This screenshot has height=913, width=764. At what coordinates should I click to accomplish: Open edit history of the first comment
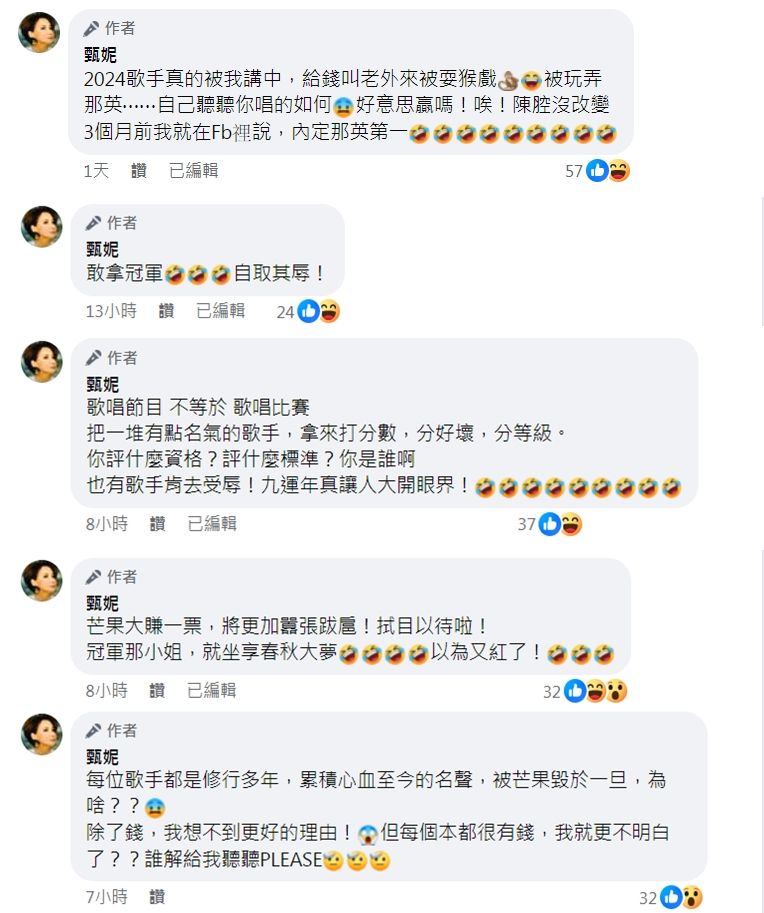193,171
